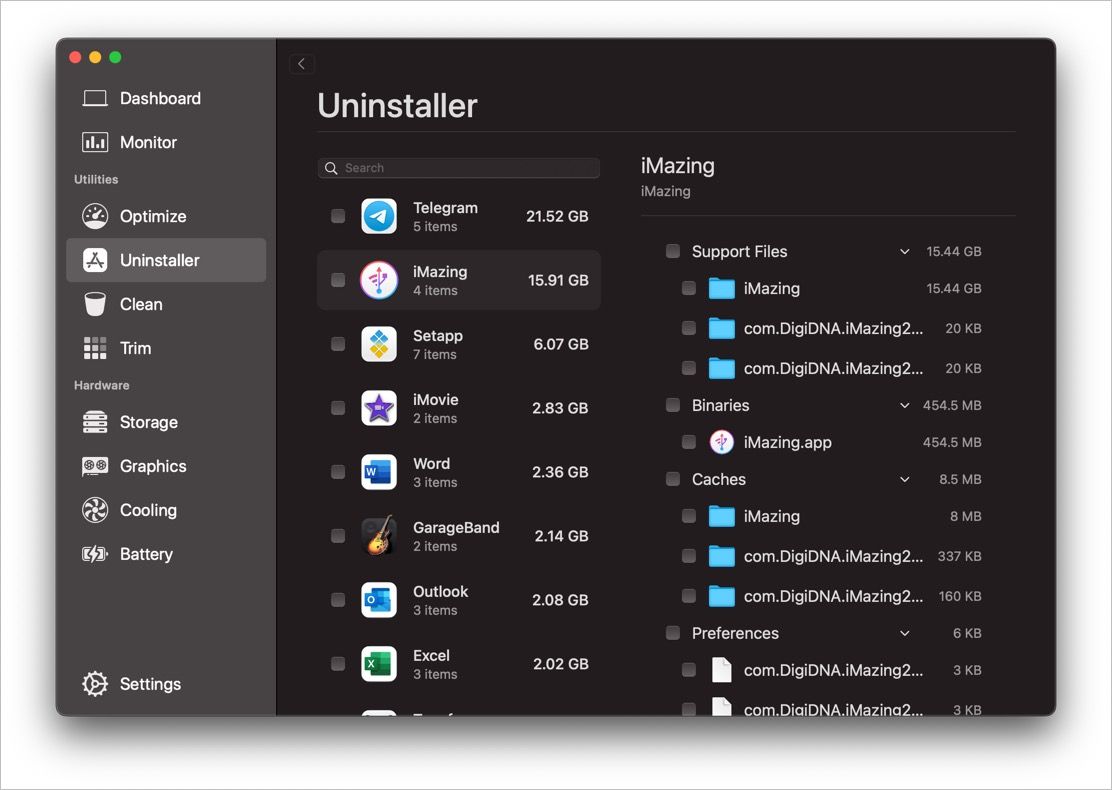Click the iMazing folder icon under Caches
The image size is (1112, 790).
(x=721, y=516)
